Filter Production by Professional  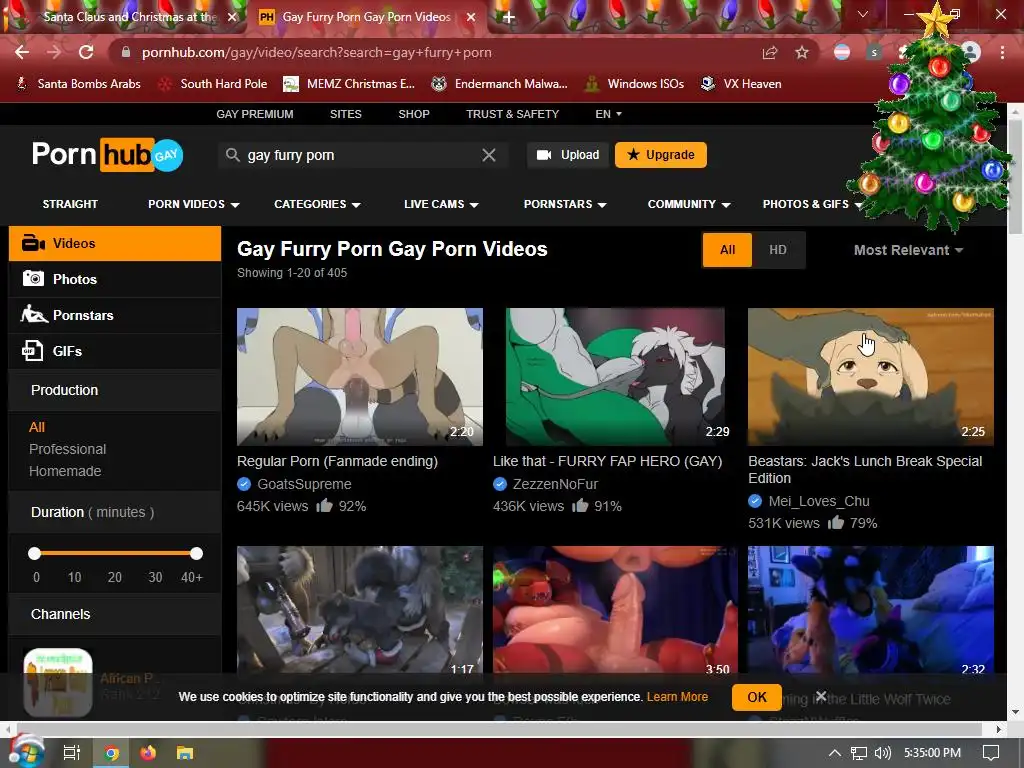67,449
